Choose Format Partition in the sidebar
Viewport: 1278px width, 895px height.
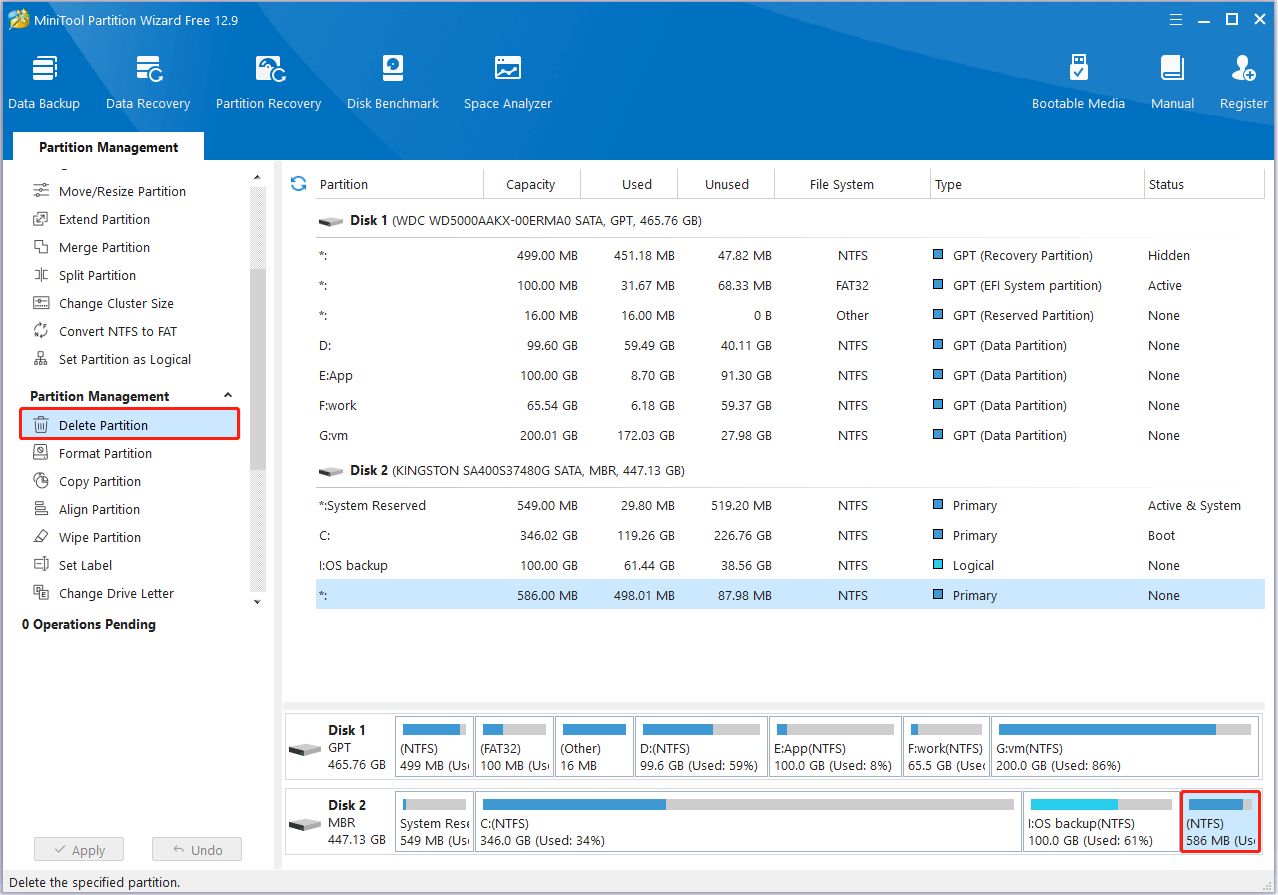[x=105, y=453]
